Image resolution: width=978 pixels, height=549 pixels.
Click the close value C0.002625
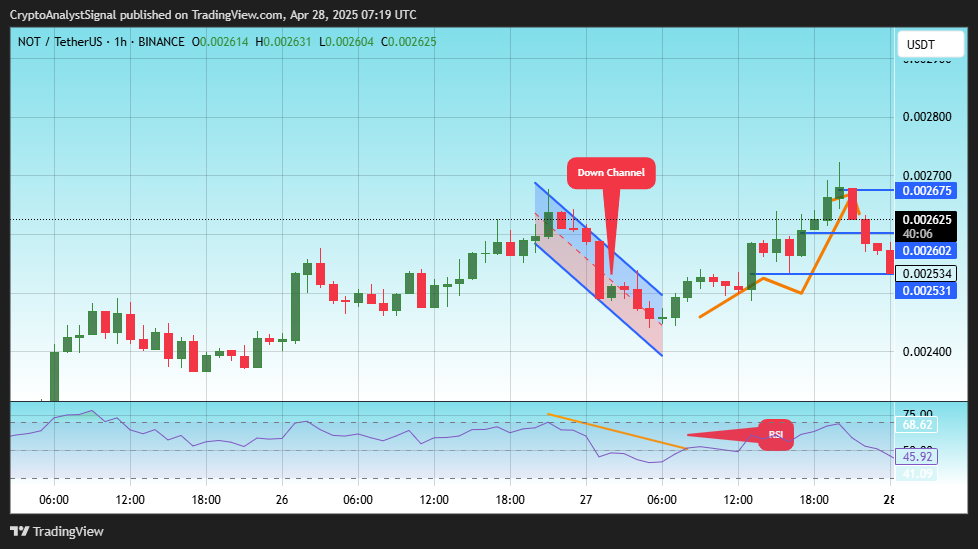(409, 42)
